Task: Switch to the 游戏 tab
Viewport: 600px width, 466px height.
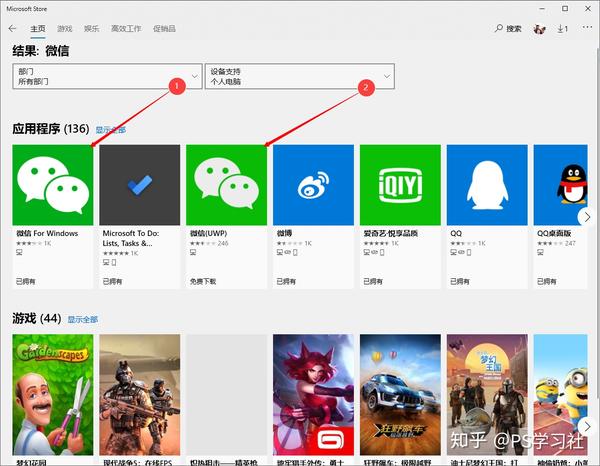Action: tap(65, 29)
